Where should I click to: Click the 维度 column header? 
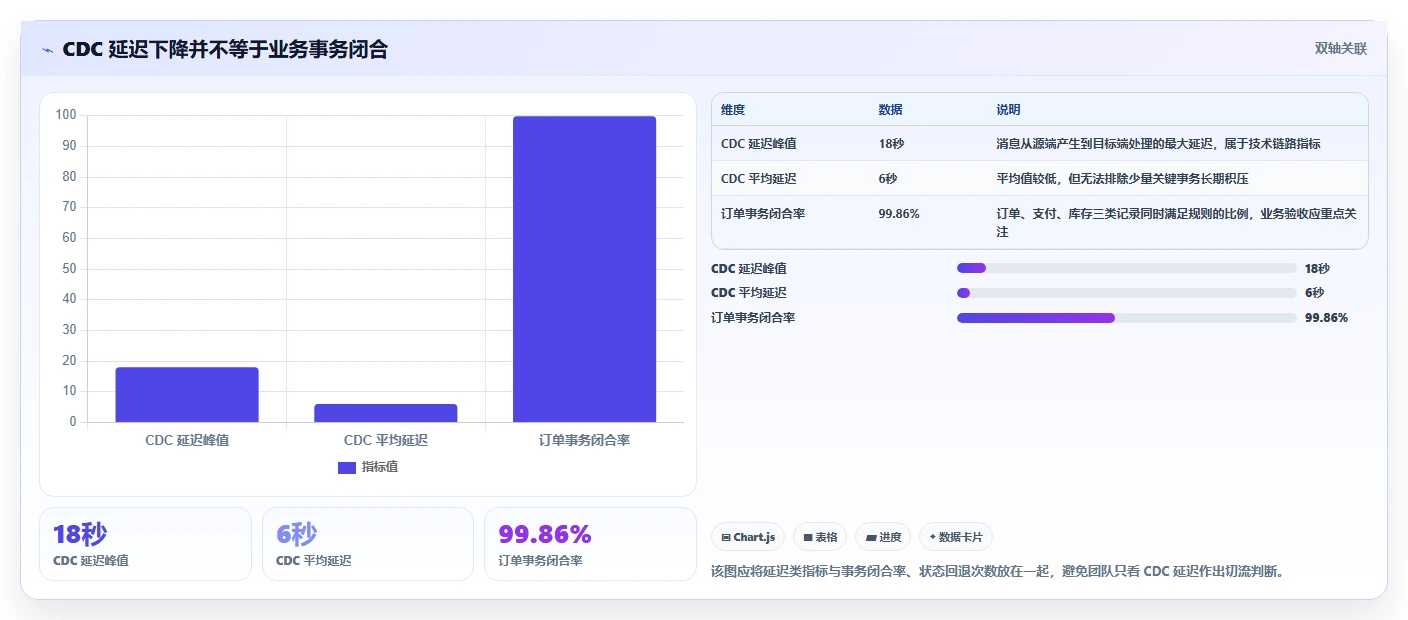[733, 110]
